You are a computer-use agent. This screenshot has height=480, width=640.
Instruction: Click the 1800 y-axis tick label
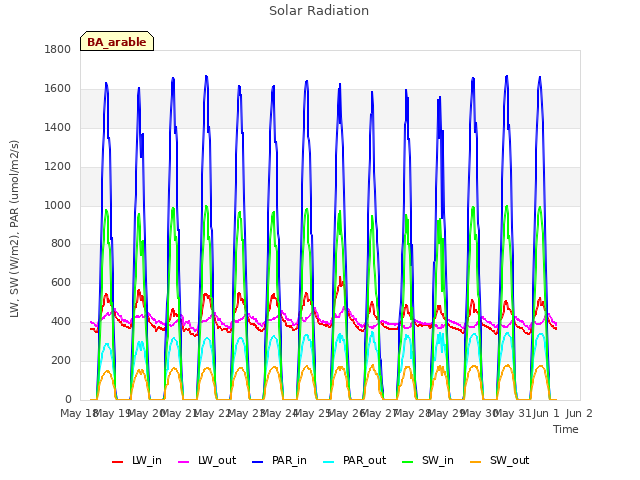[58, 50]
